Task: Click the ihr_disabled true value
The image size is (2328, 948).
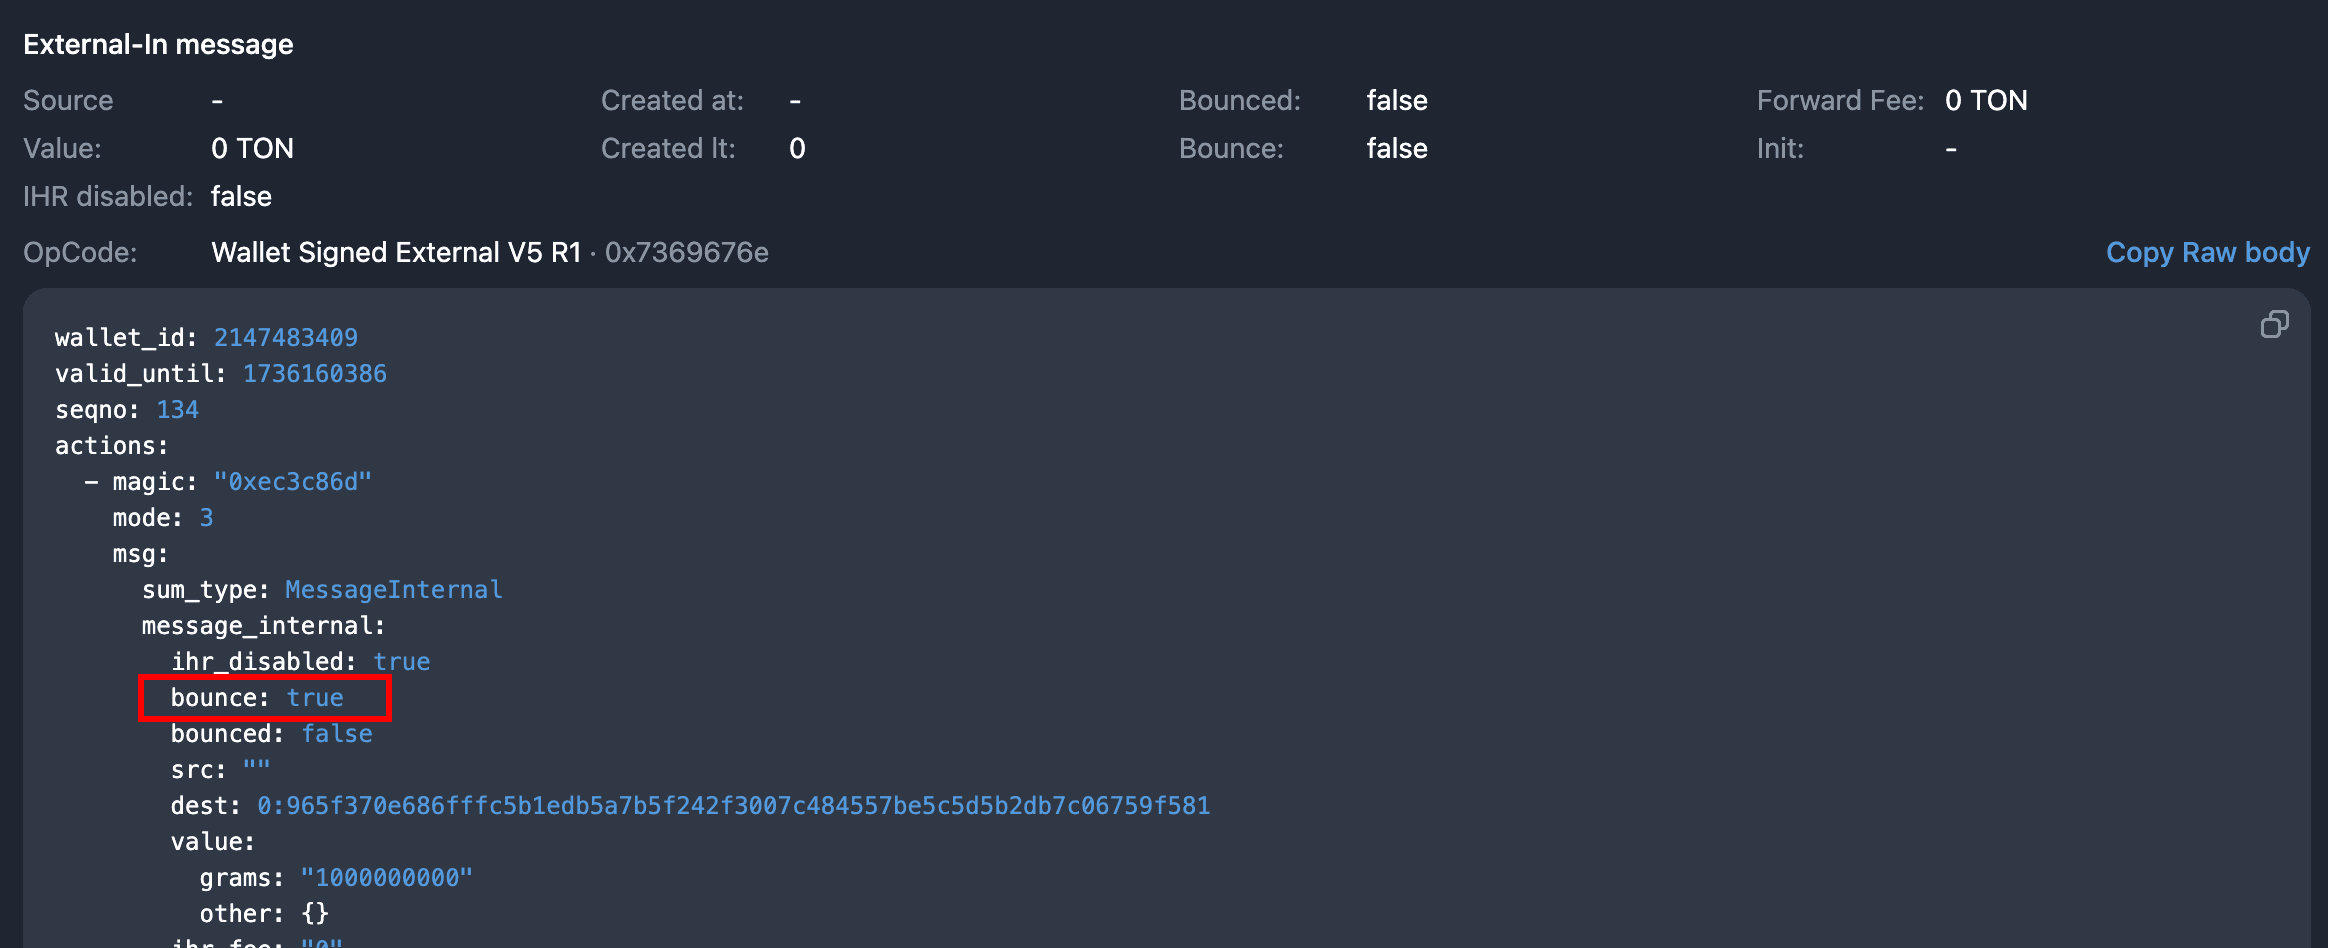Action: [401, 662]
